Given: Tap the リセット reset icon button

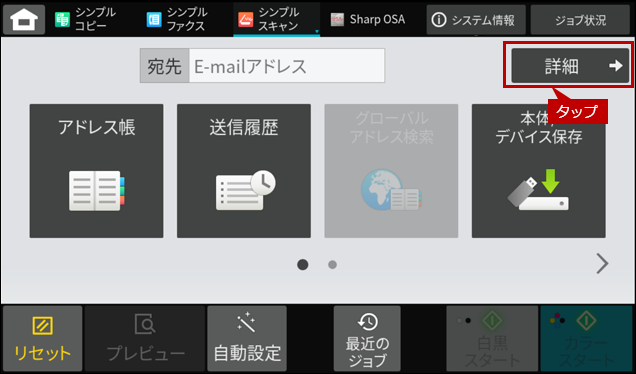Looking at the screenshot, I should [x=43, y=339].
